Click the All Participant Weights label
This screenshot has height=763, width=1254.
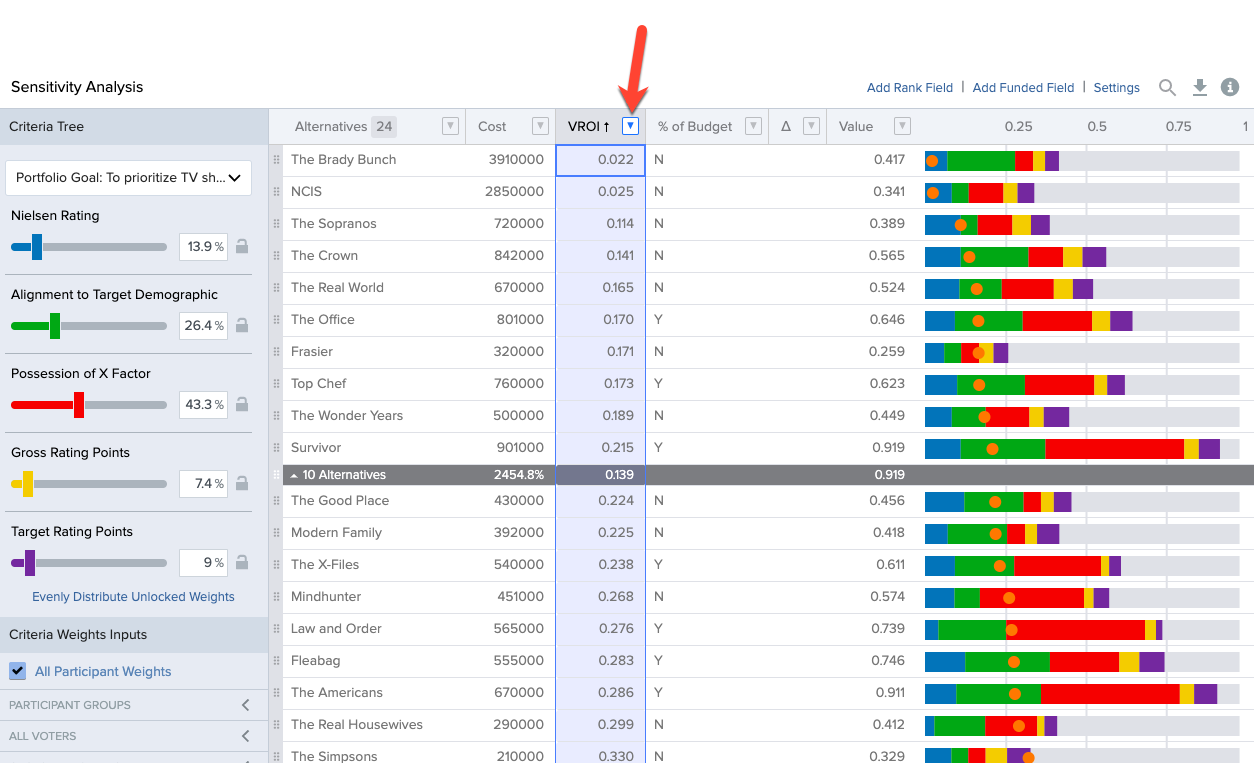click(x=103, y=672)
